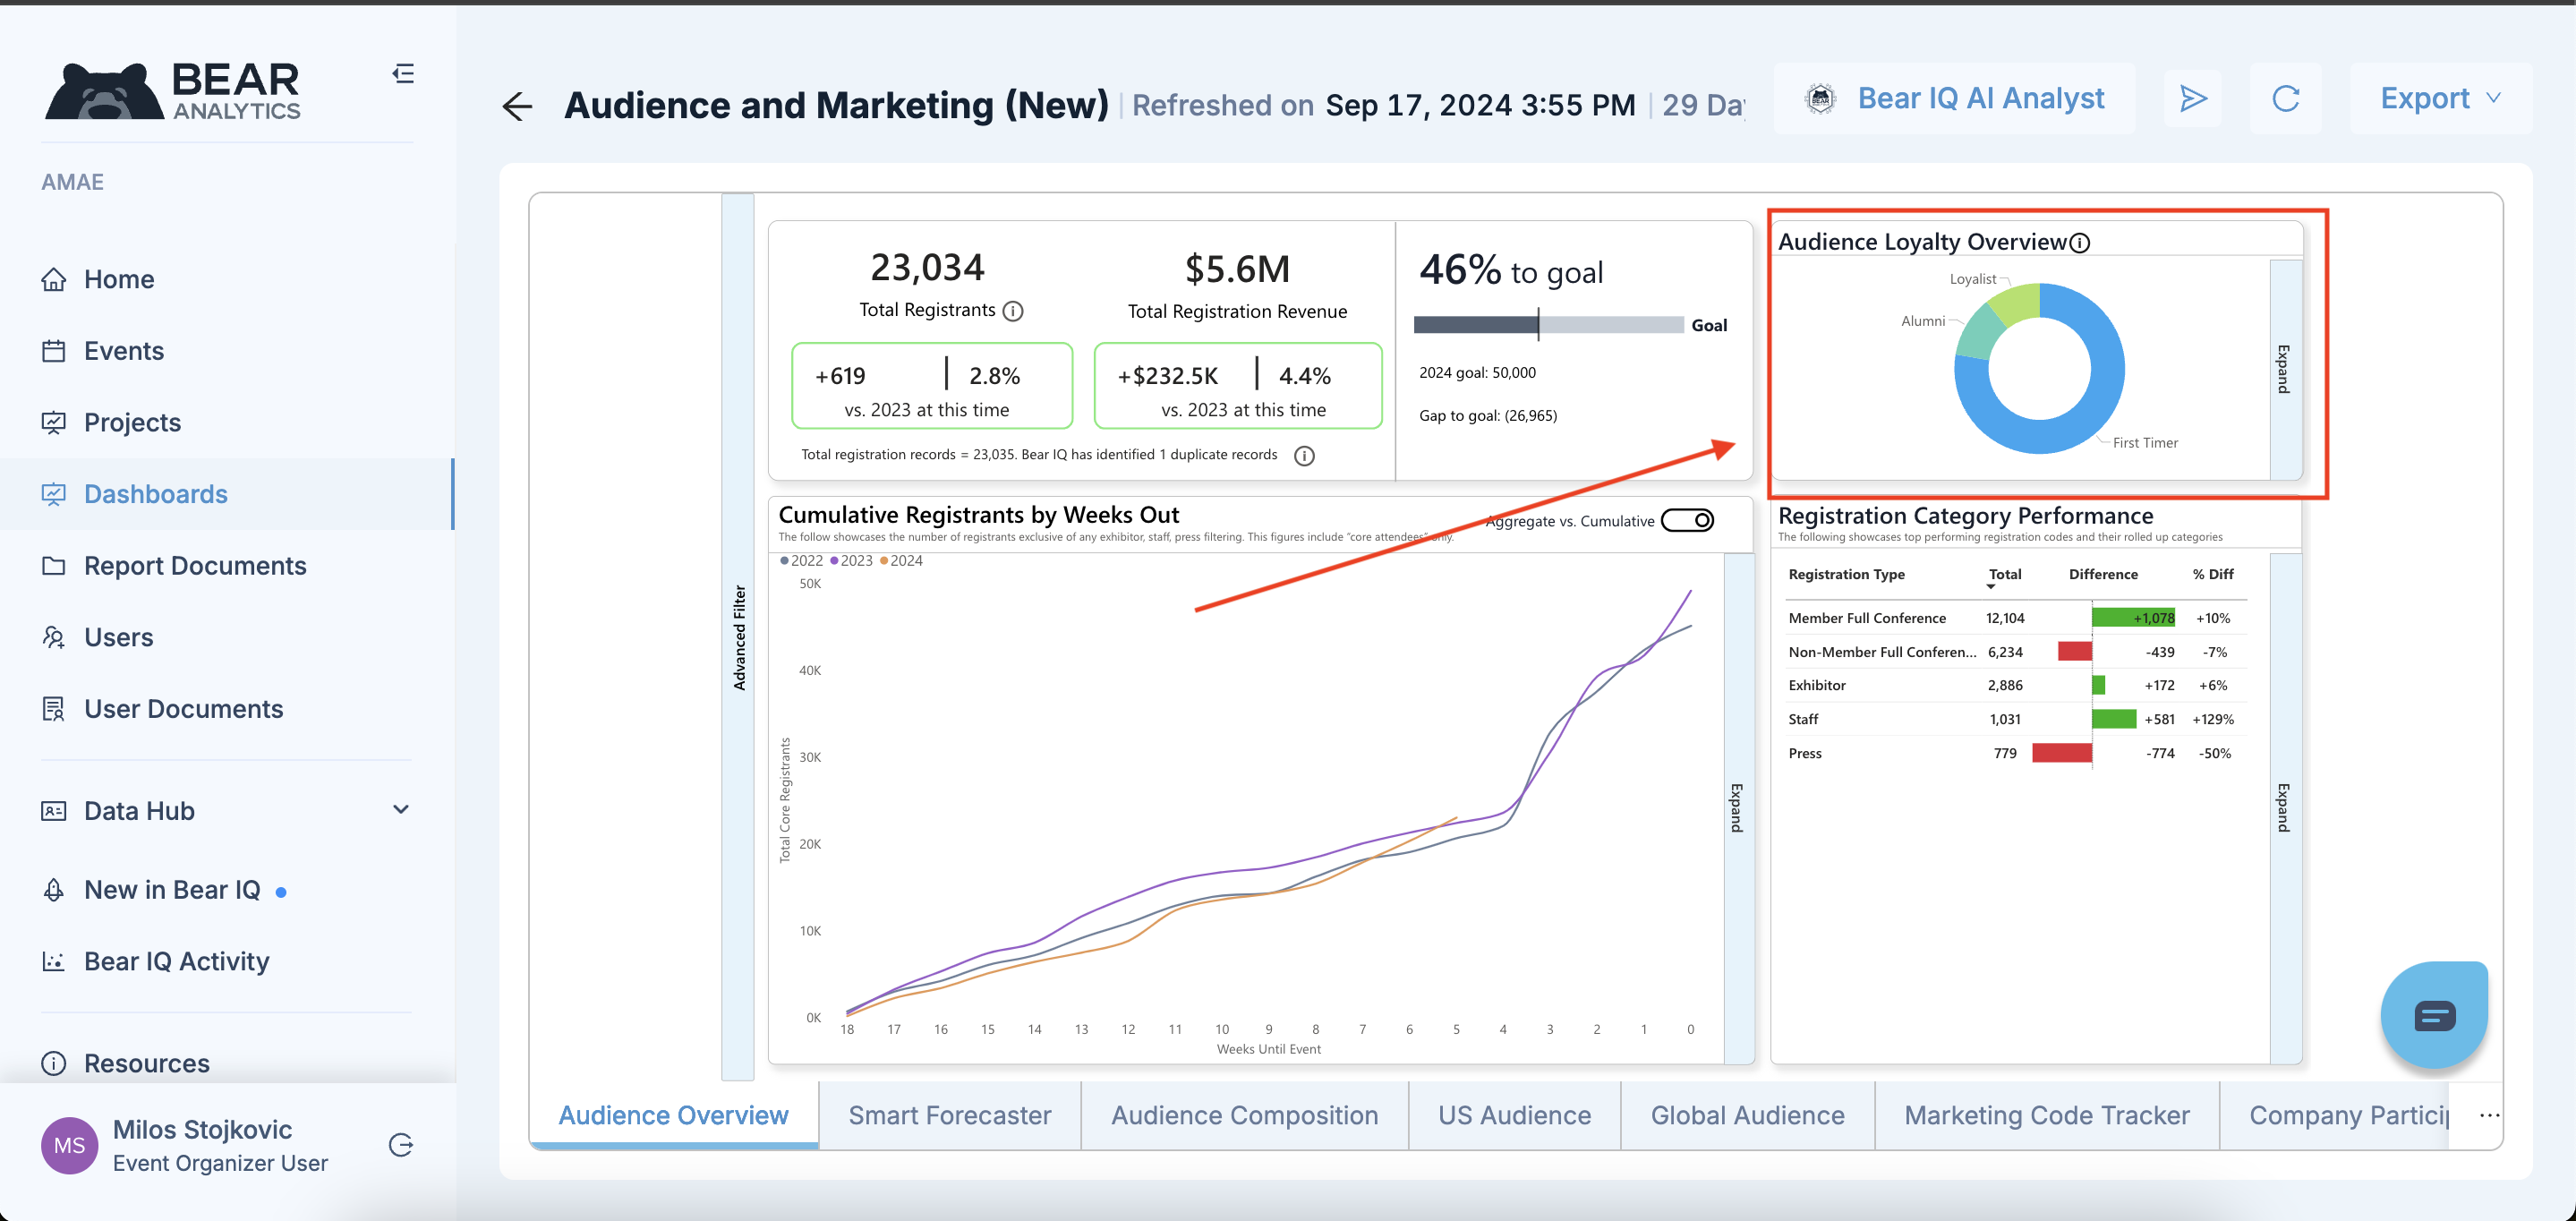The width and height of the screenshot is (2576, 1221).
Task: Click the send paper-plane icon
Action: click(2192, 98)
